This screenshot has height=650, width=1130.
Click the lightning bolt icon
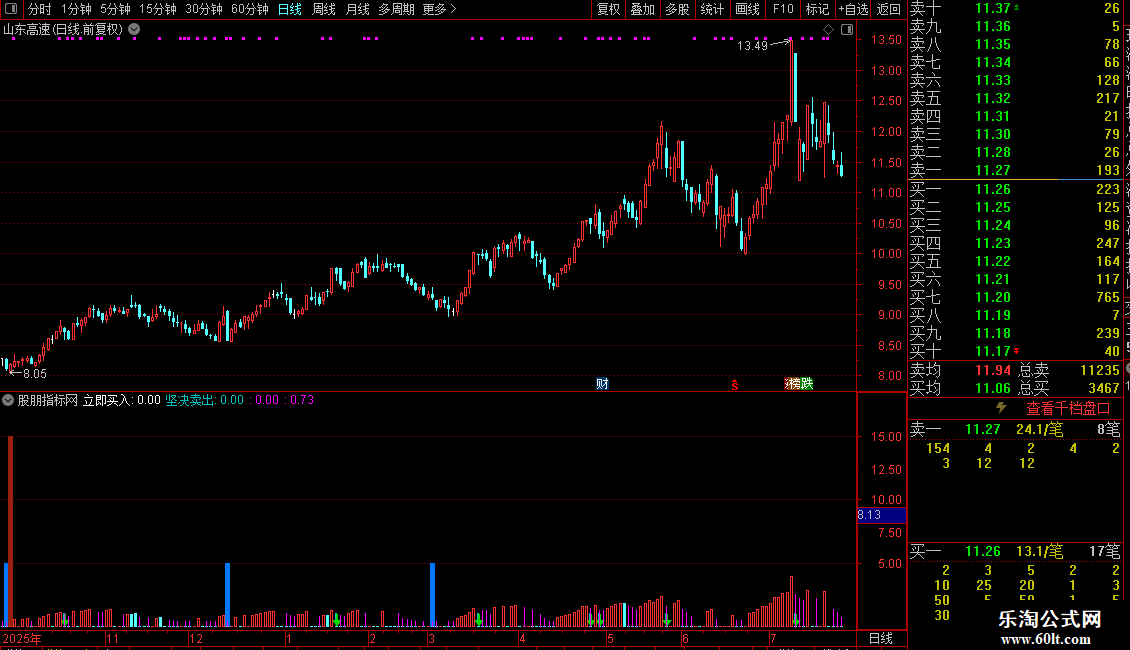1002,408
